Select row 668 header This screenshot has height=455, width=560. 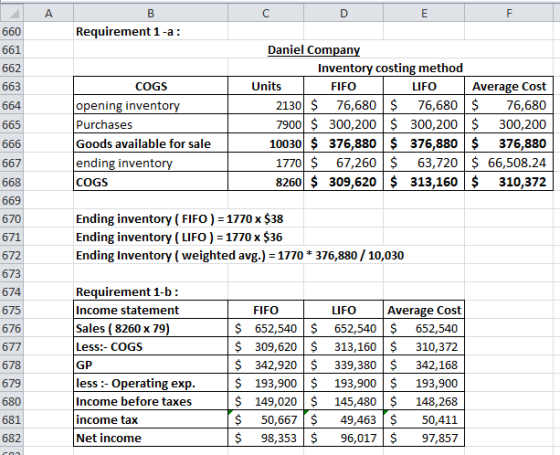(x=12, y=182)
